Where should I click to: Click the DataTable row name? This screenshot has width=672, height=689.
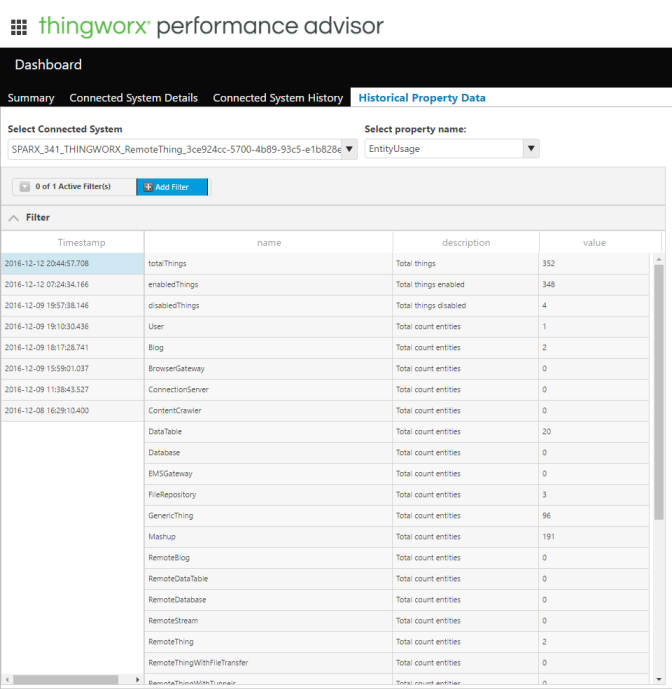165,432
